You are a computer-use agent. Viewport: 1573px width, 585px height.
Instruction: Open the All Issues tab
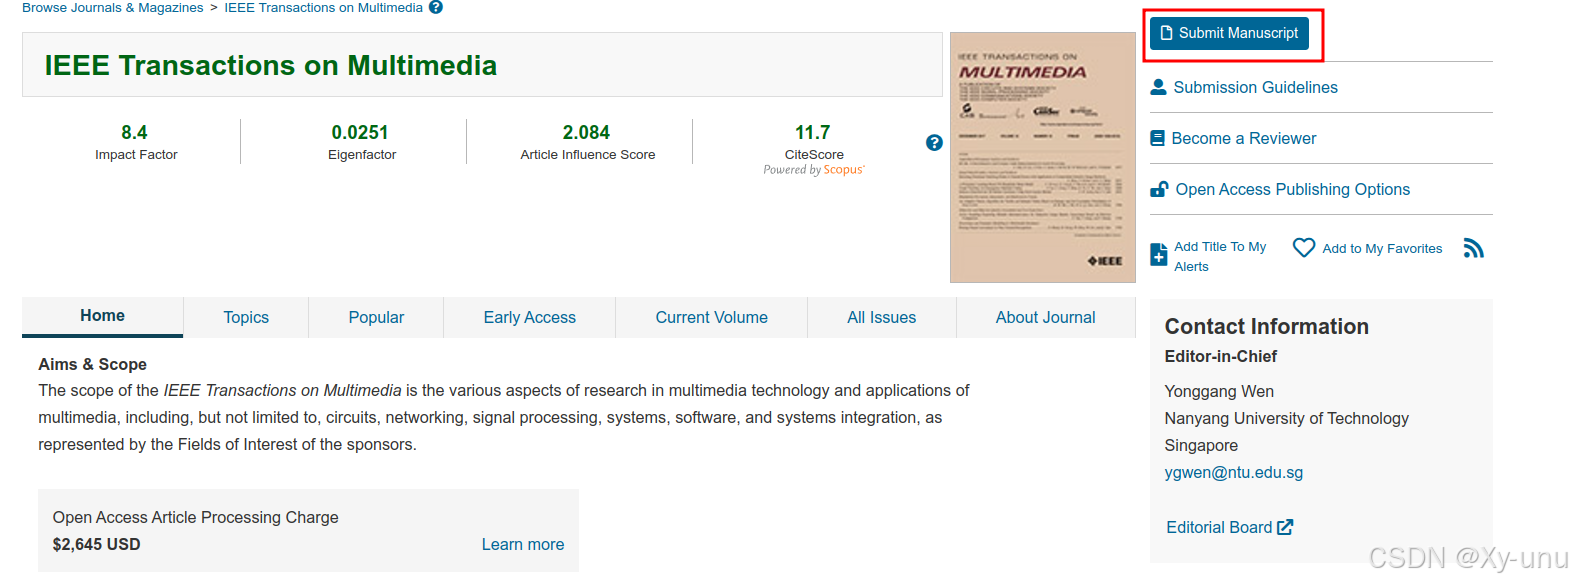pyautogui.click(x=881, y=317)
